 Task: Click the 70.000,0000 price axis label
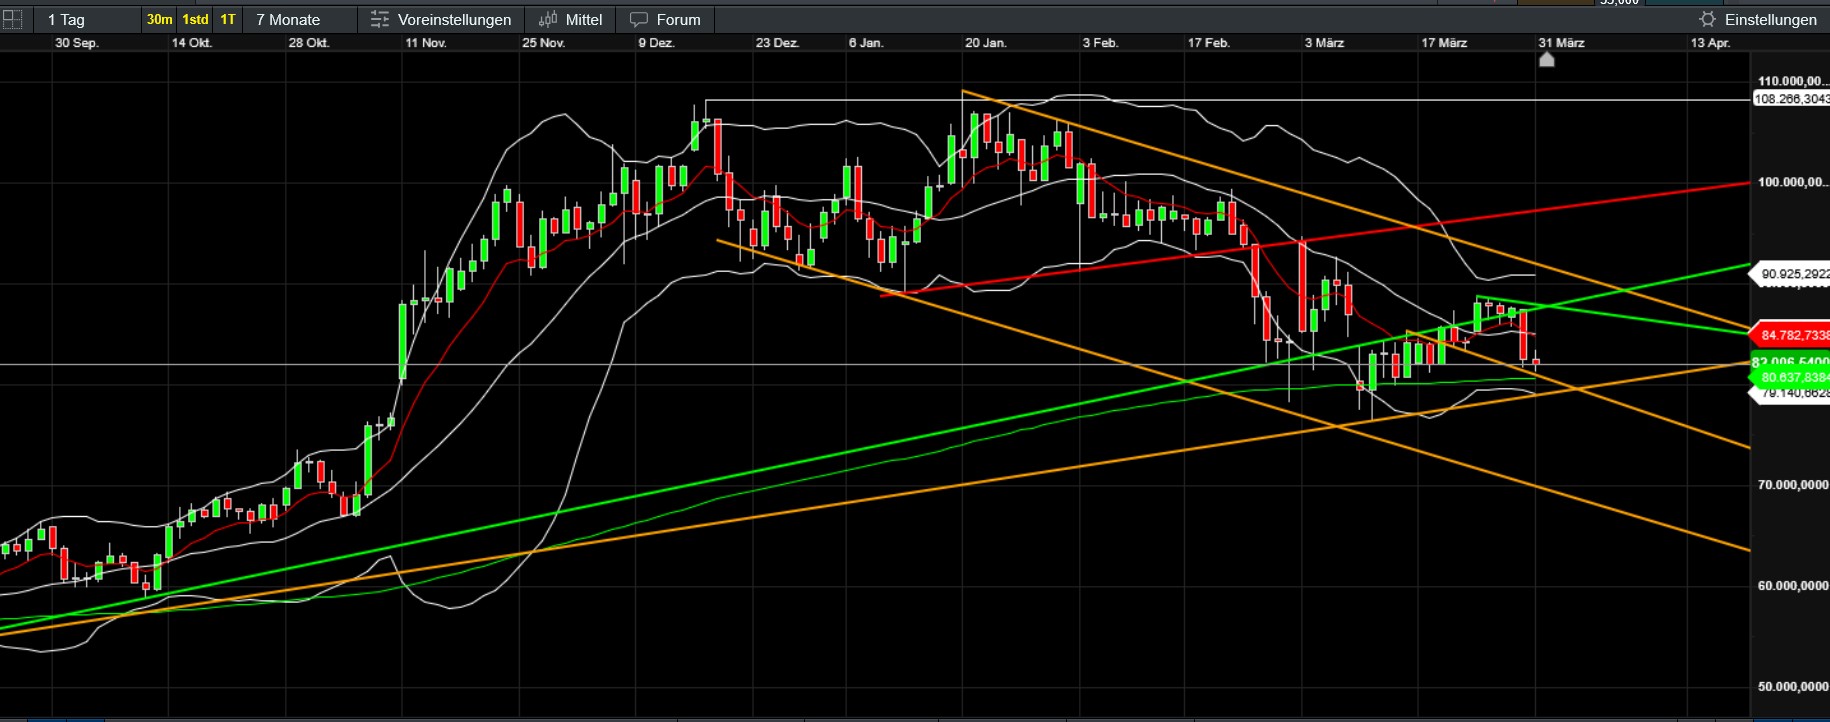point(1793,485)
